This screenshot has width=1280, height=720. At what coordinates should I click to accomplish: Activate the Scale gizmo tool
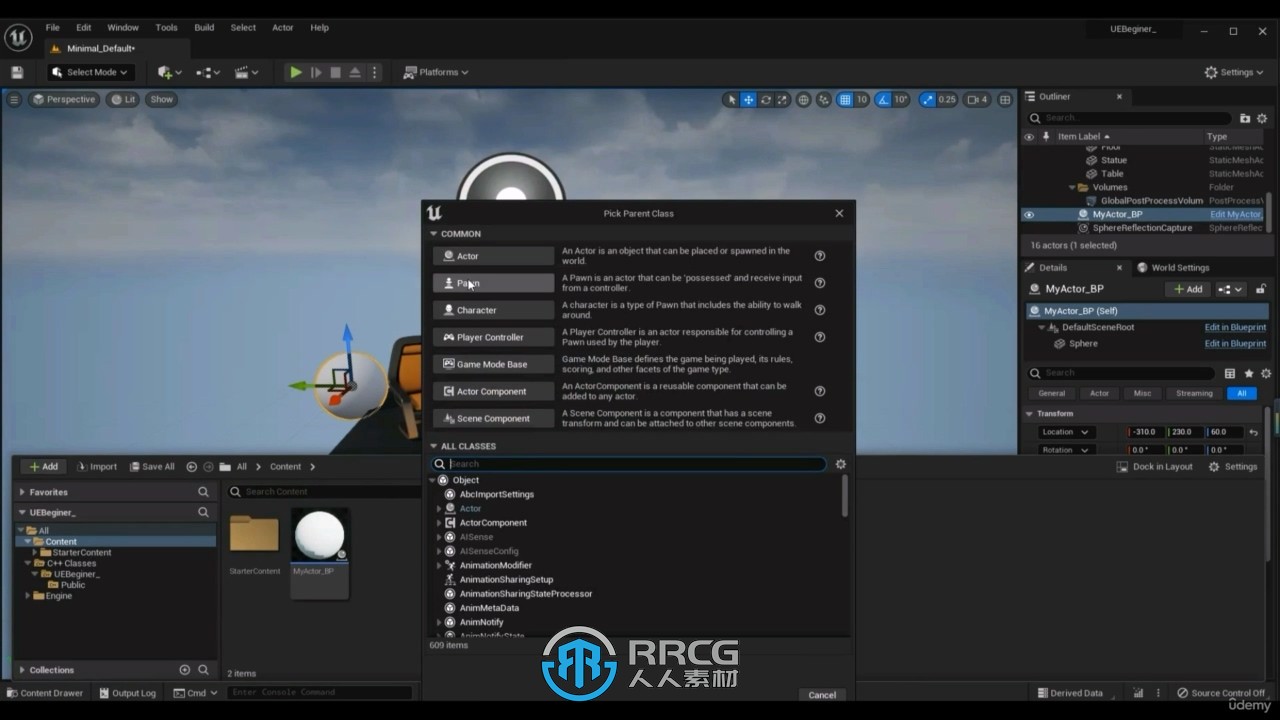point(782,99)
